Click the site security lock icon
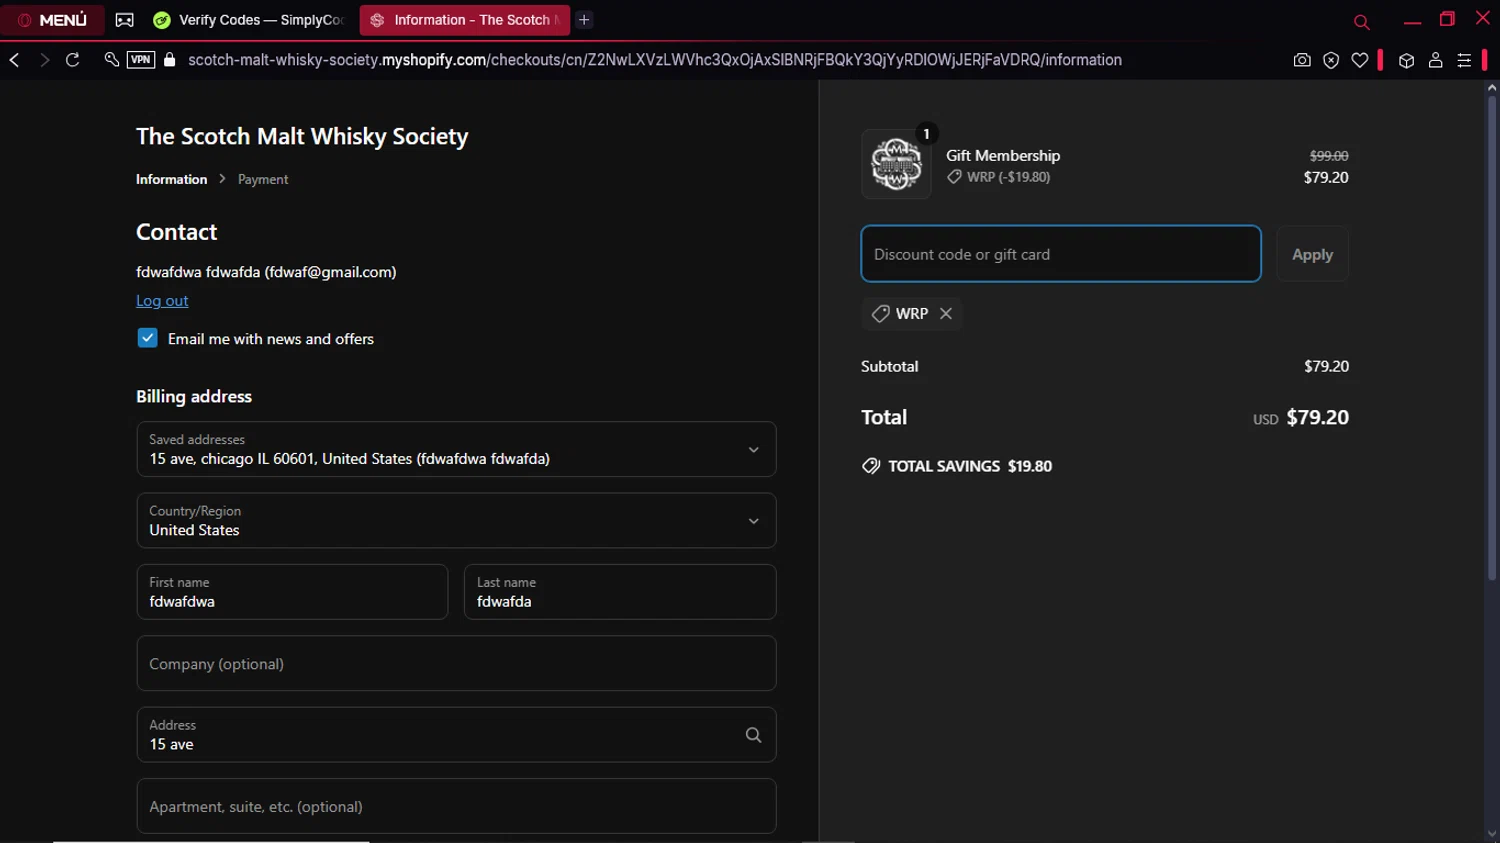 pyautogui.click(x=169, y=60)
